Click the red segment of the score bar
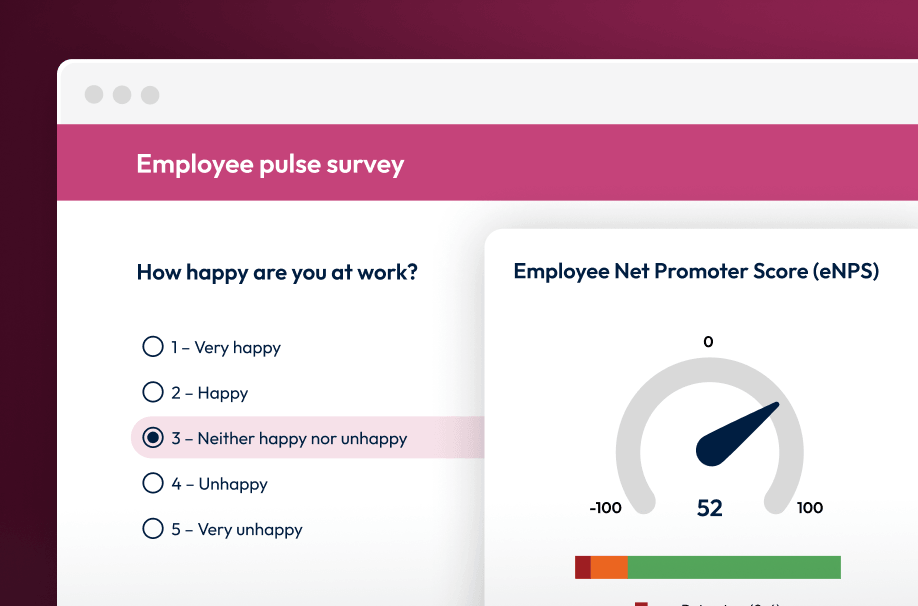This screenshot has width=918, height=606. (583, 567)
